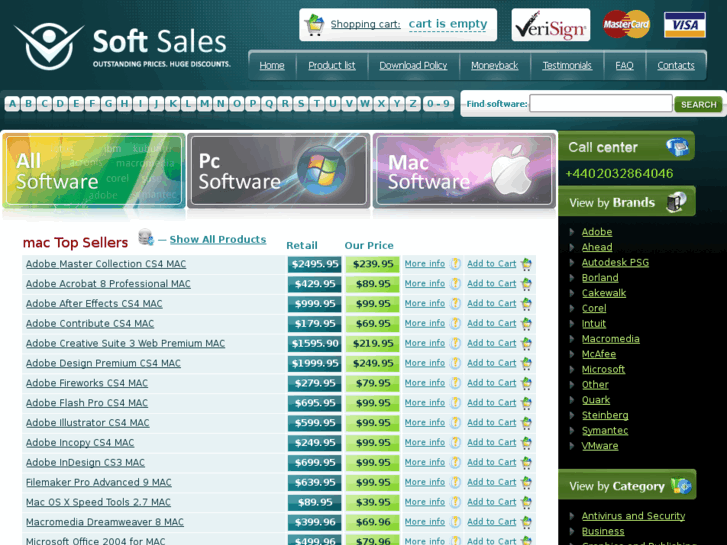This screenshot has width=727, height=545.
Task: Click cart icon for Adobe After Effects CS4
Action: coord(526,304)
